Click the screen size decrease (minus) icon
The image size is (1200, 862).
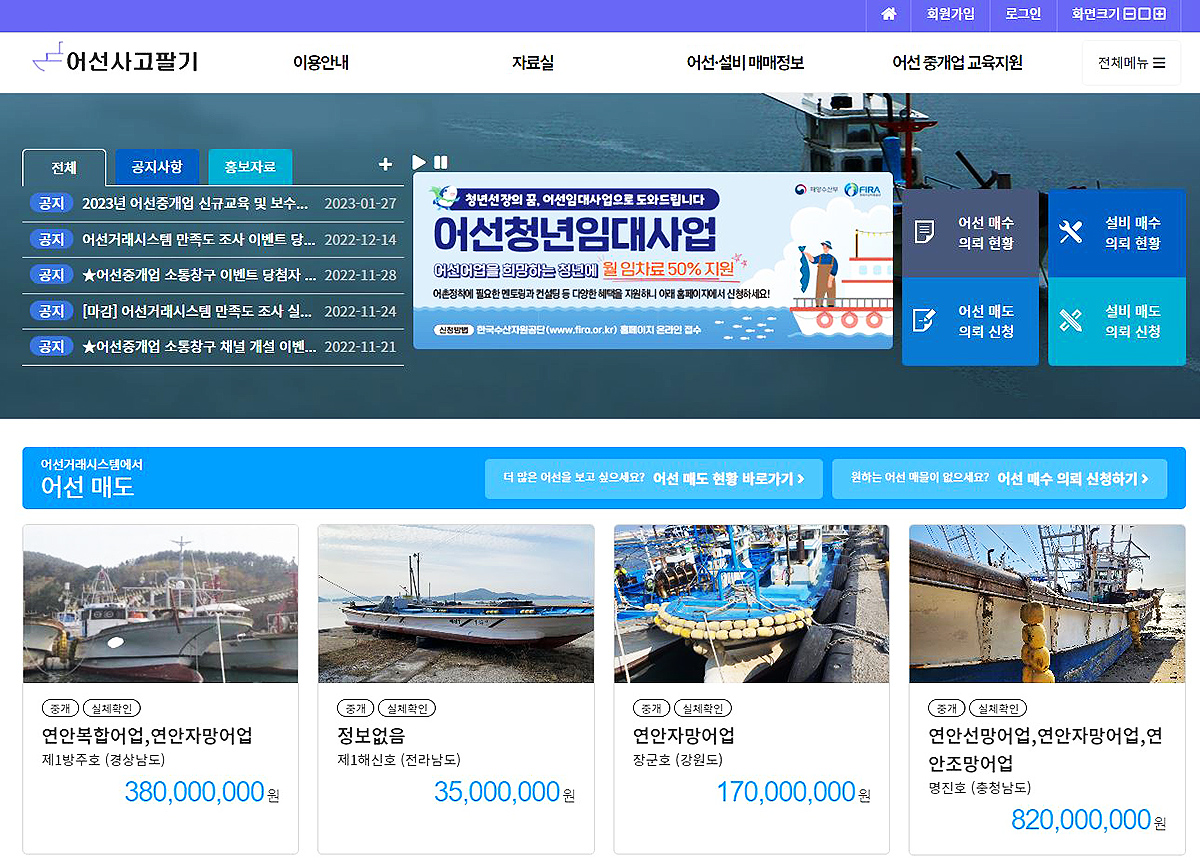tap(1130, 14)
